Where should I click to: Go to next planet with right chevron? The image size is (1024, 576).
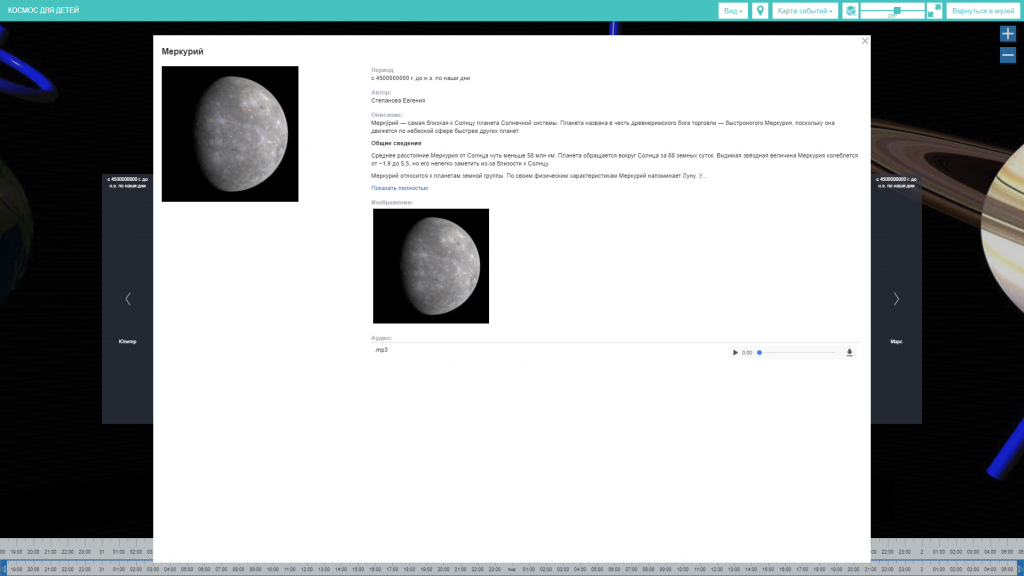click(896, 299)
